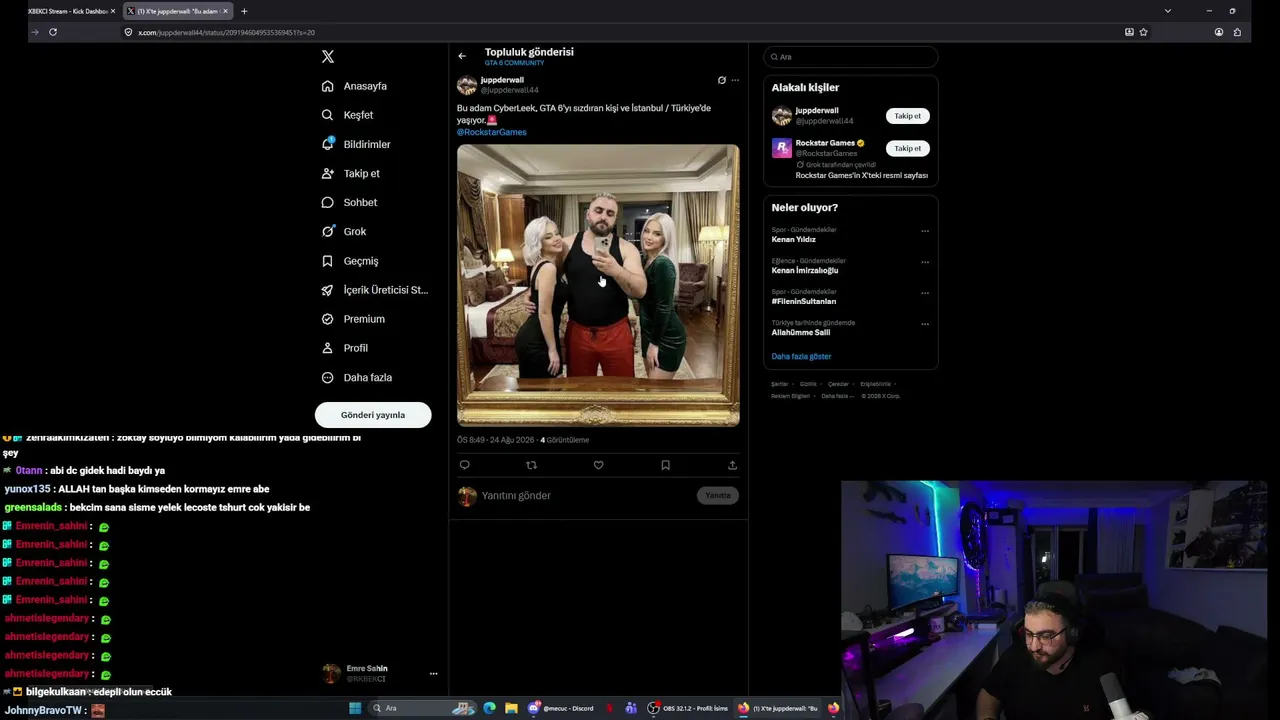The height and width of the screenshot is (720, 1280).
Task: Open Grok from sidebar
Action: pos(343,231)
